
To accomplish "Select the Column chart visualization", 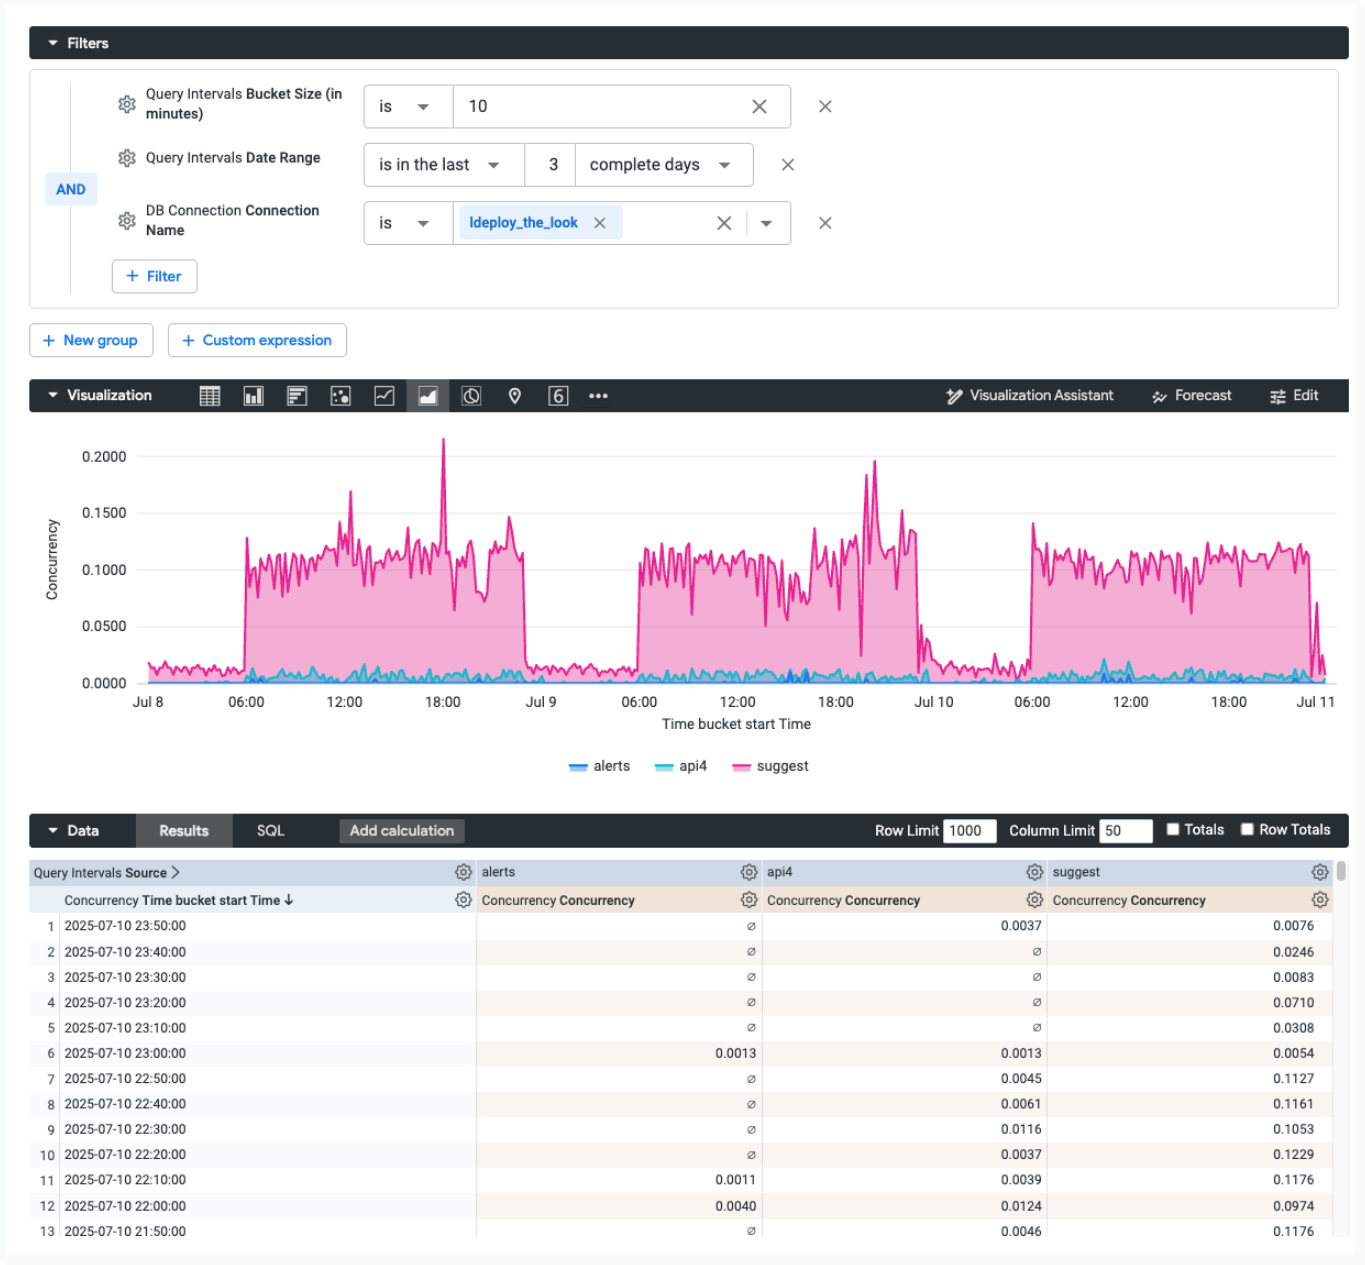I will (253, 395).
